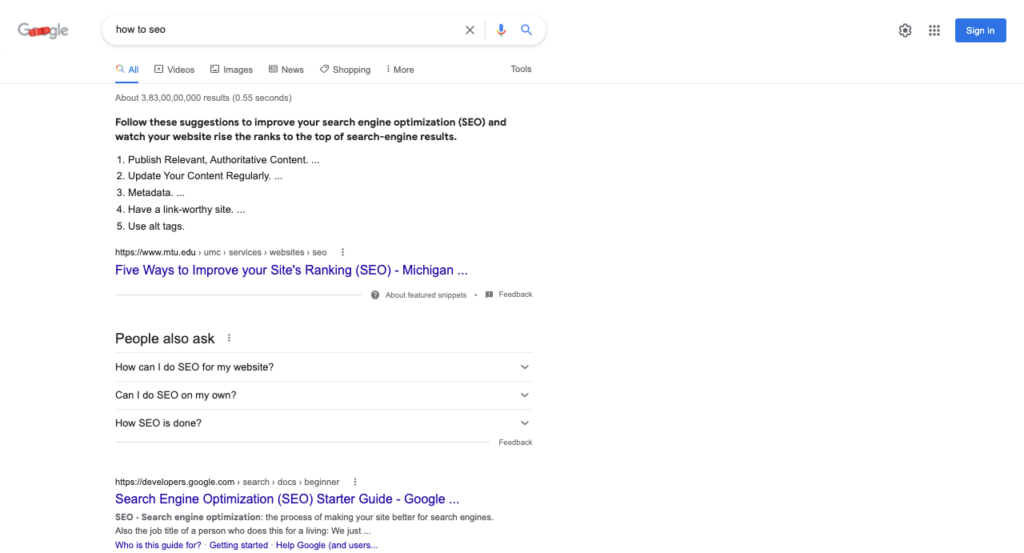Open the Google apps grid icon
Viewport: 1024px width, 553px height.
[934, 30]
